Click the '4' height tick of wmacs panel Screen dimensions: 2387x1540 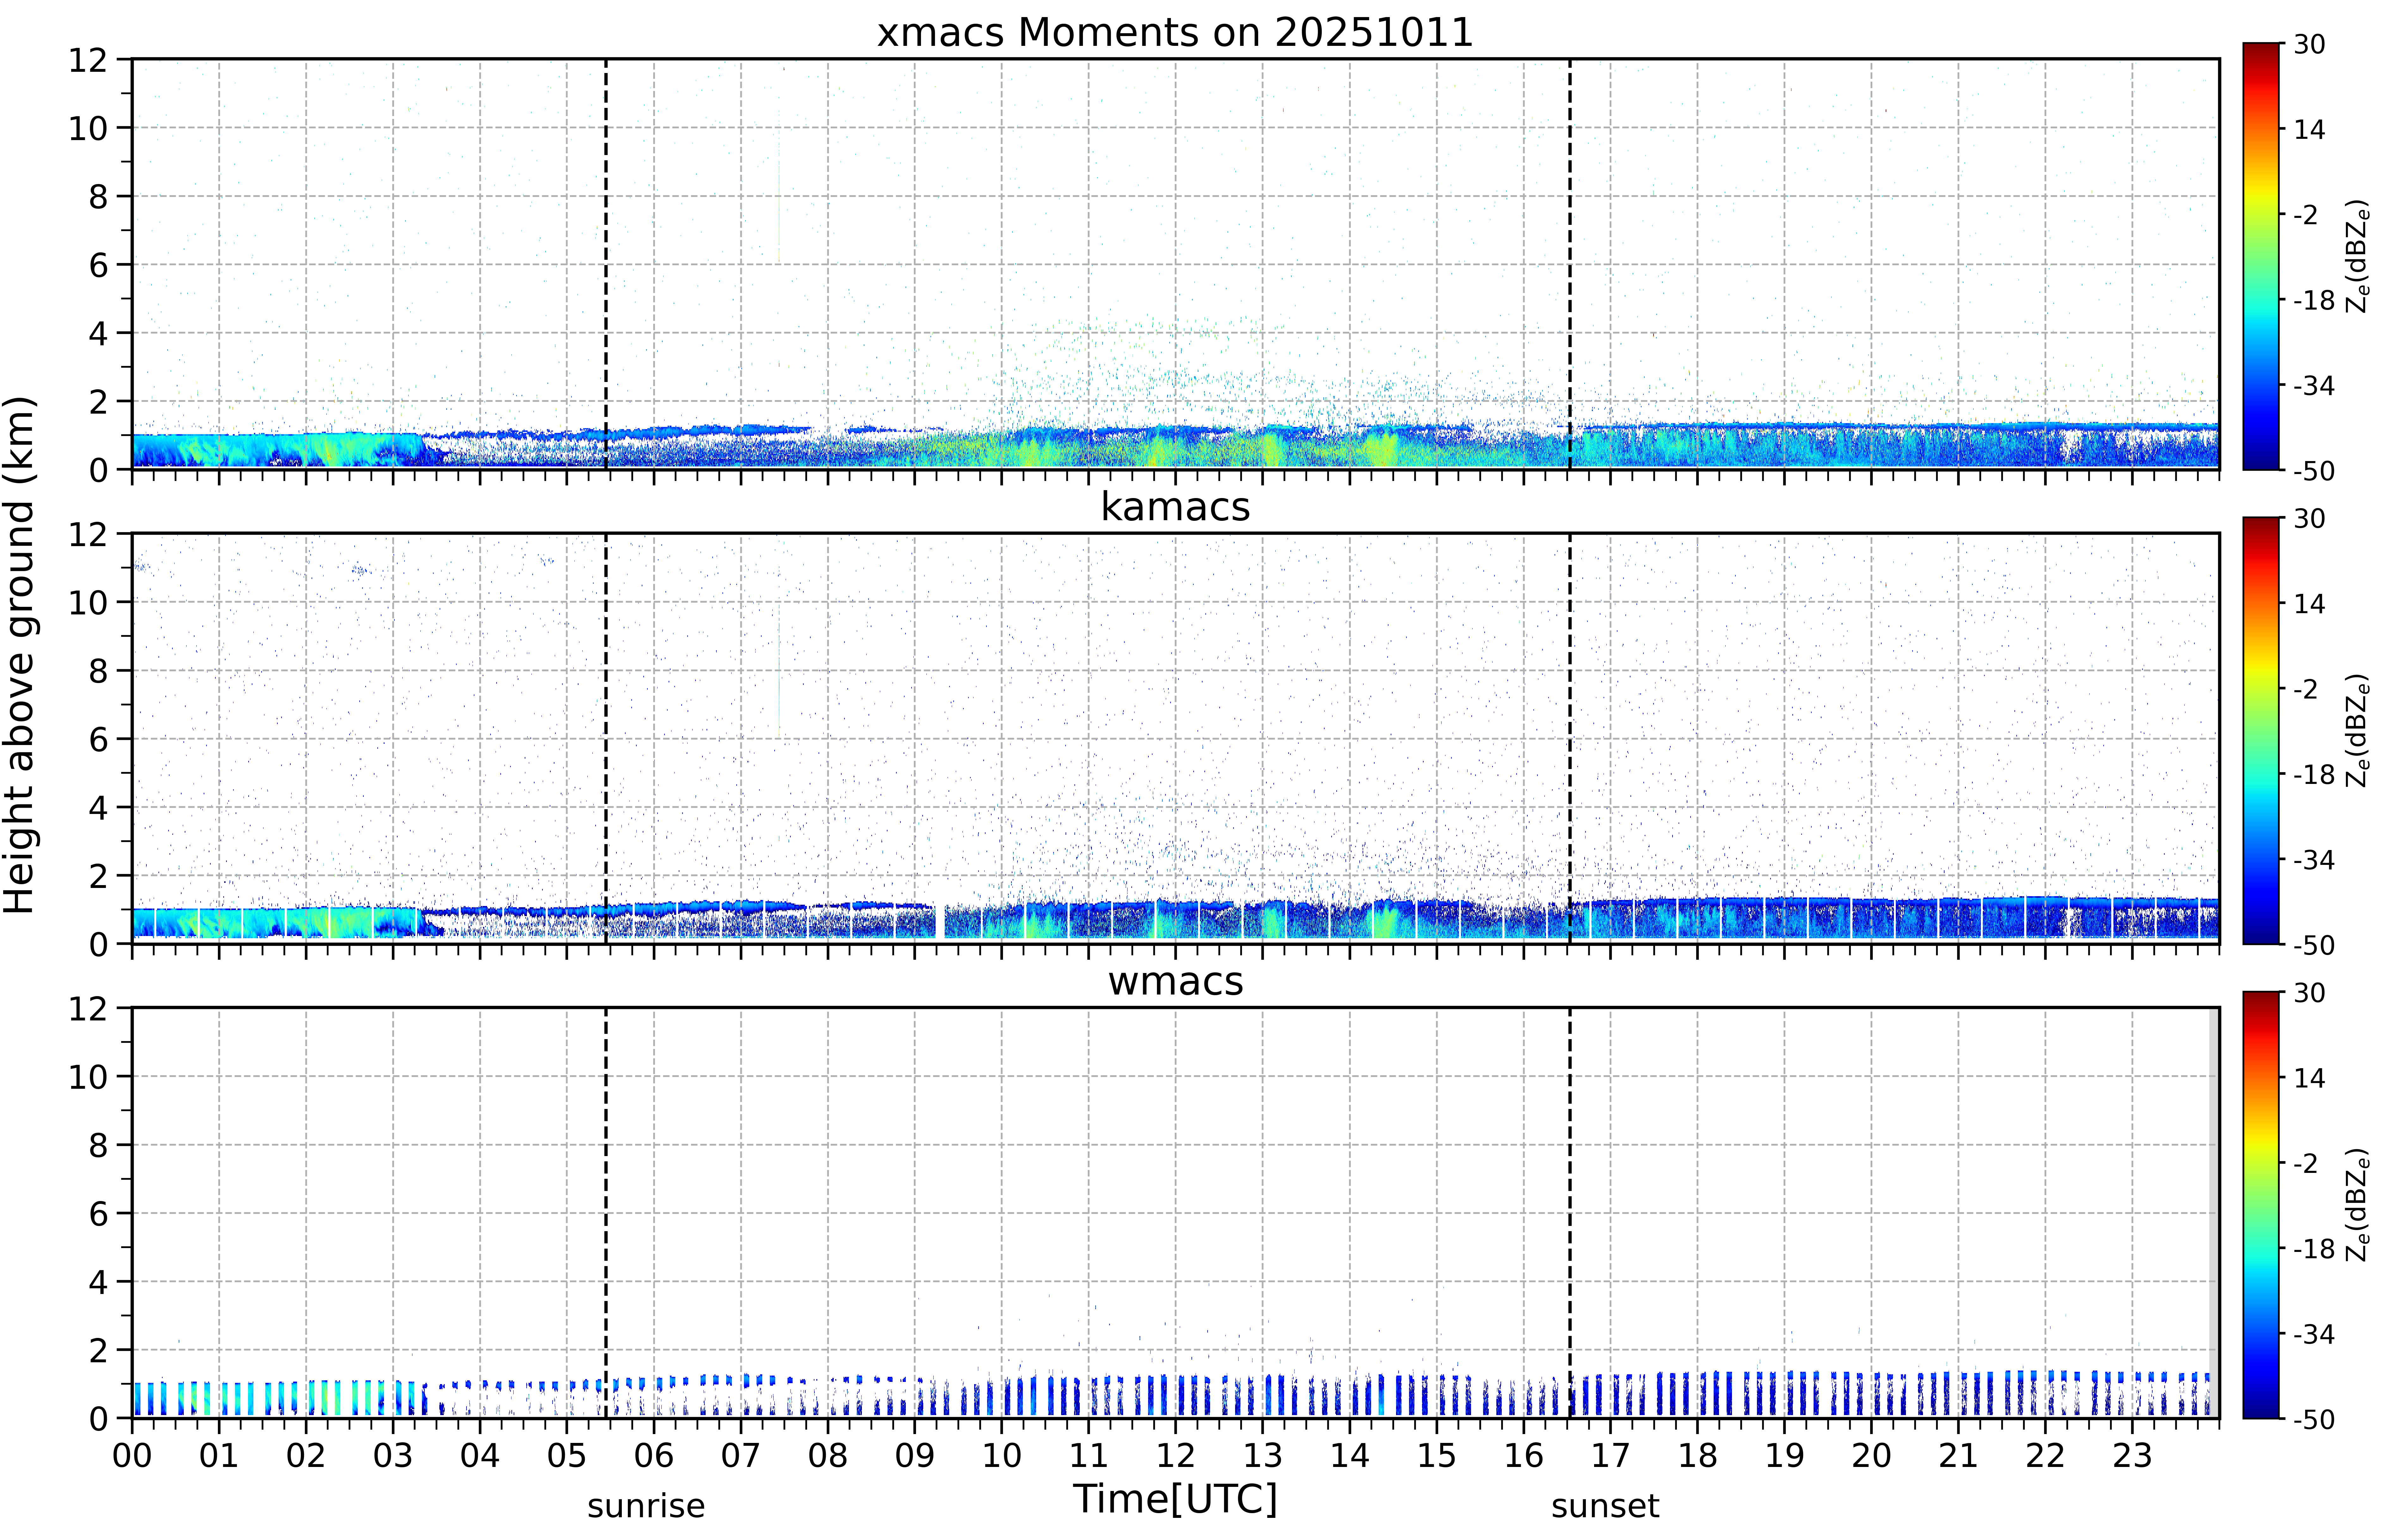click(98, 1282)
